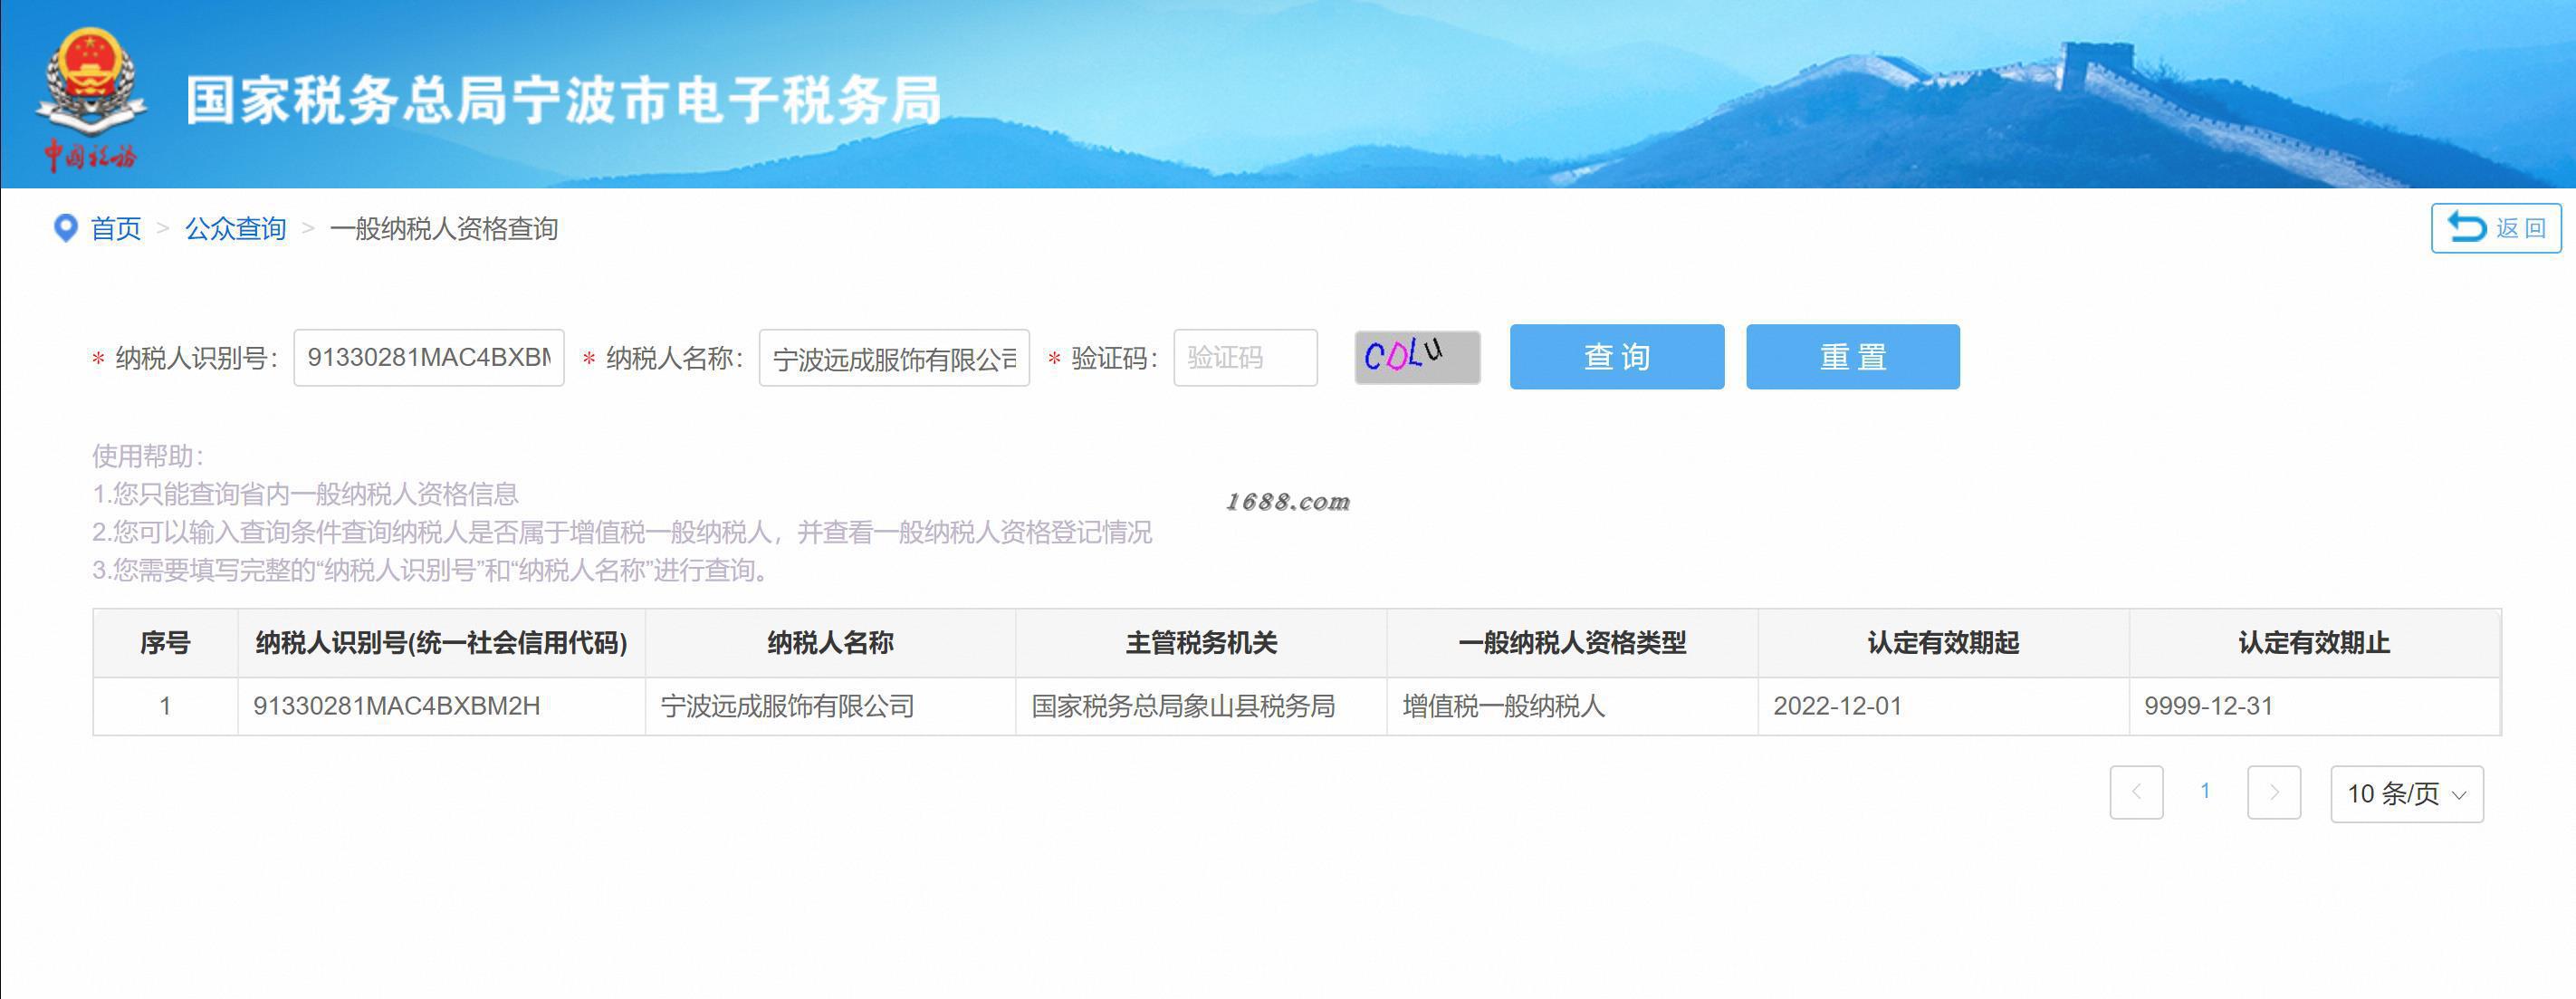Focus the 纳税人识别号 input field

coord(428,358)
